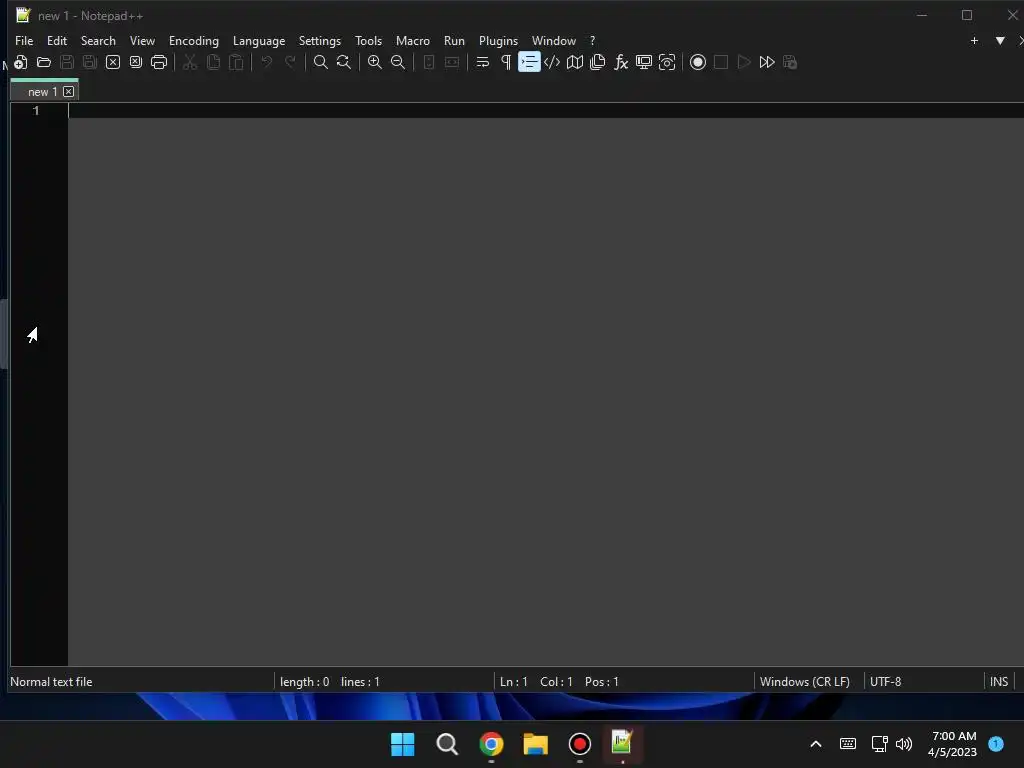Screen dimensions: 1024x768
Task: Click Normal text file status label
Action: pos(51,682)
